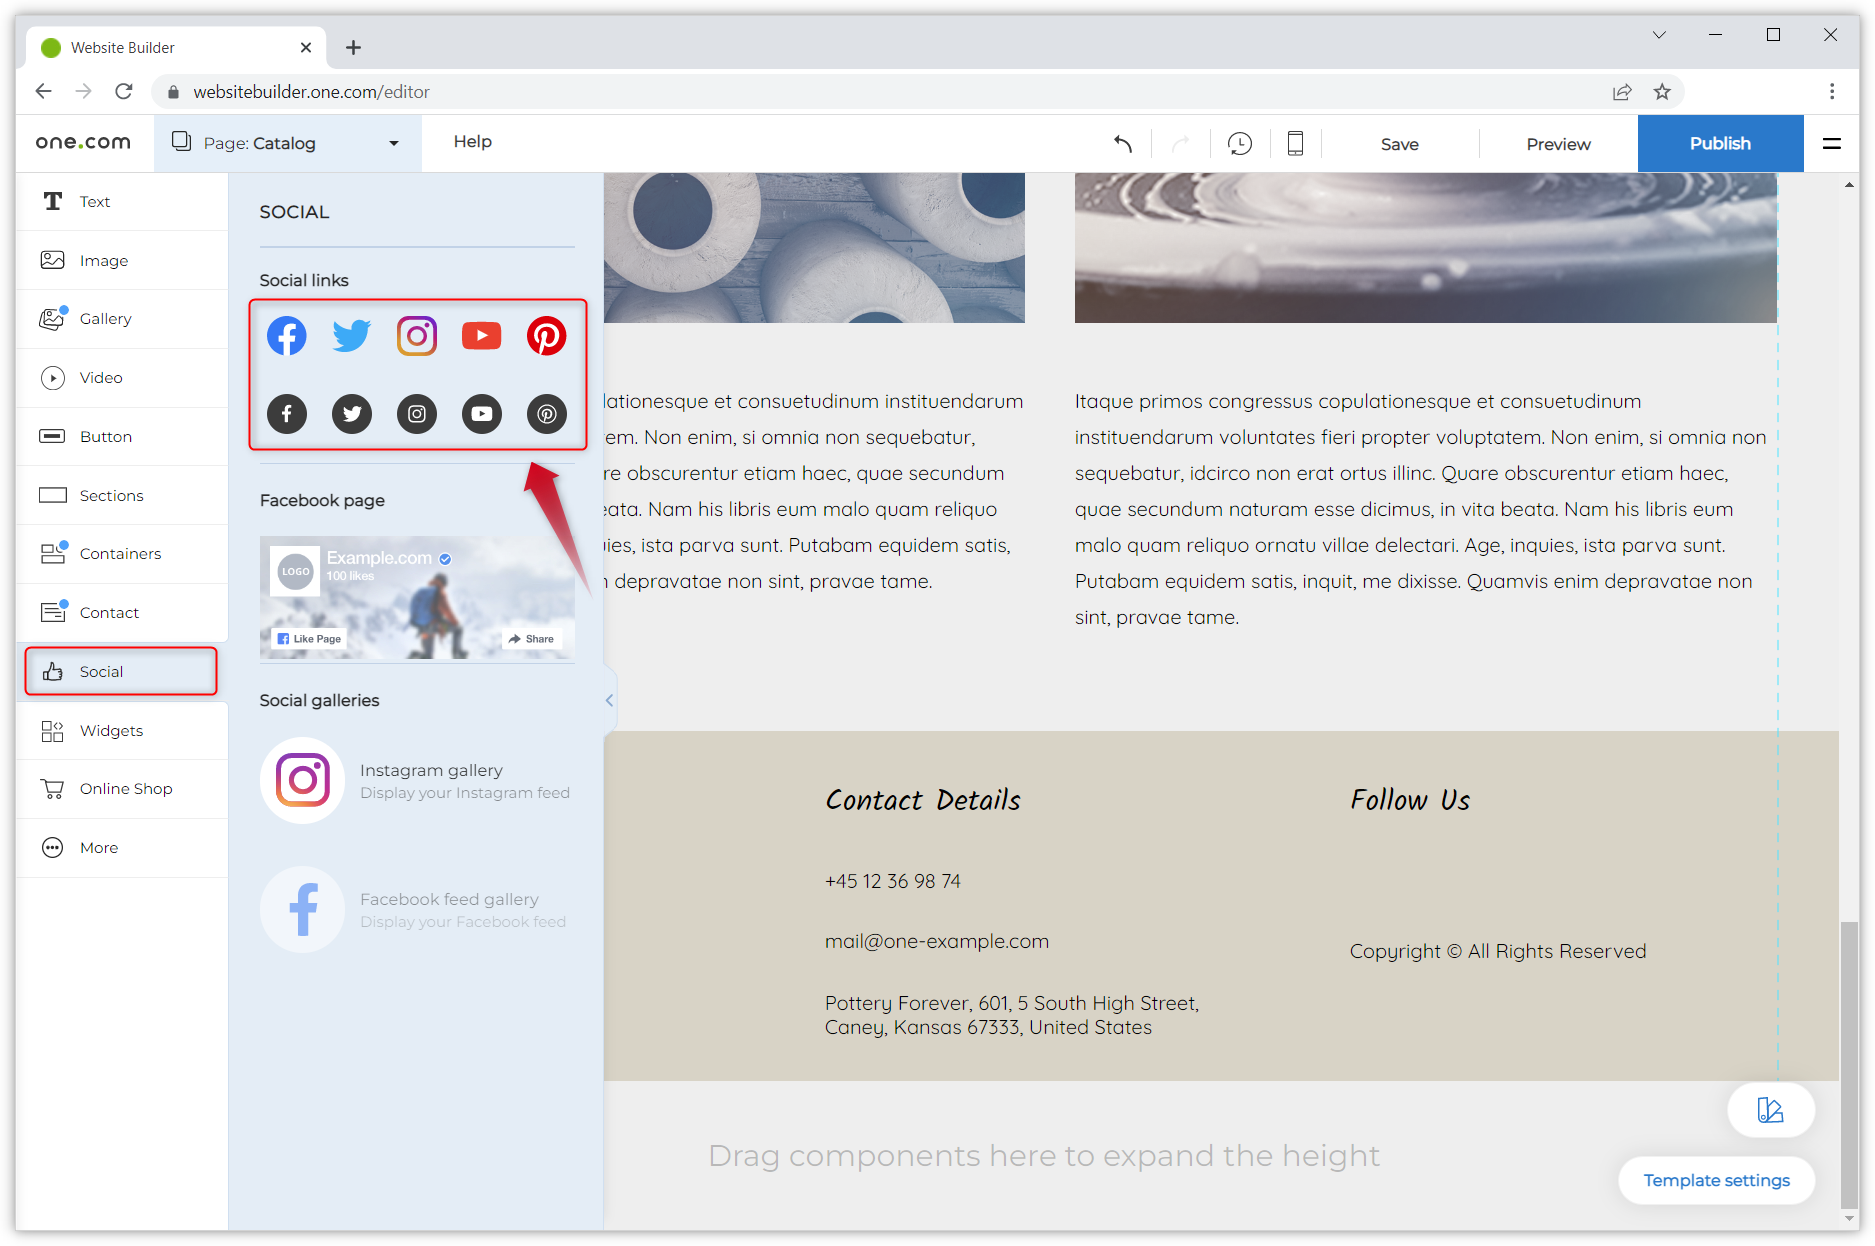
Task: Open Template settings
Action: 1716,1180
